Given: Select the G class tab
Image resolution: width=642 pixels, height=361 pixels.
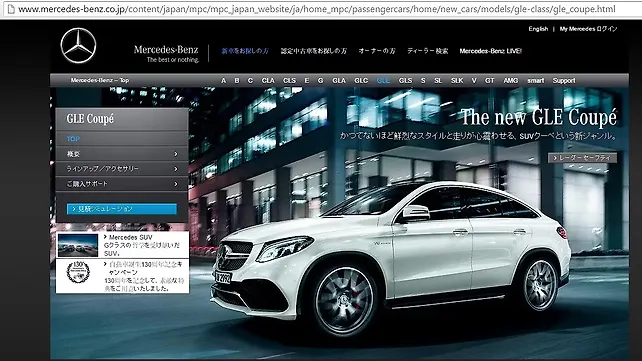Looking at the screenshot, I should pos(321,81).
